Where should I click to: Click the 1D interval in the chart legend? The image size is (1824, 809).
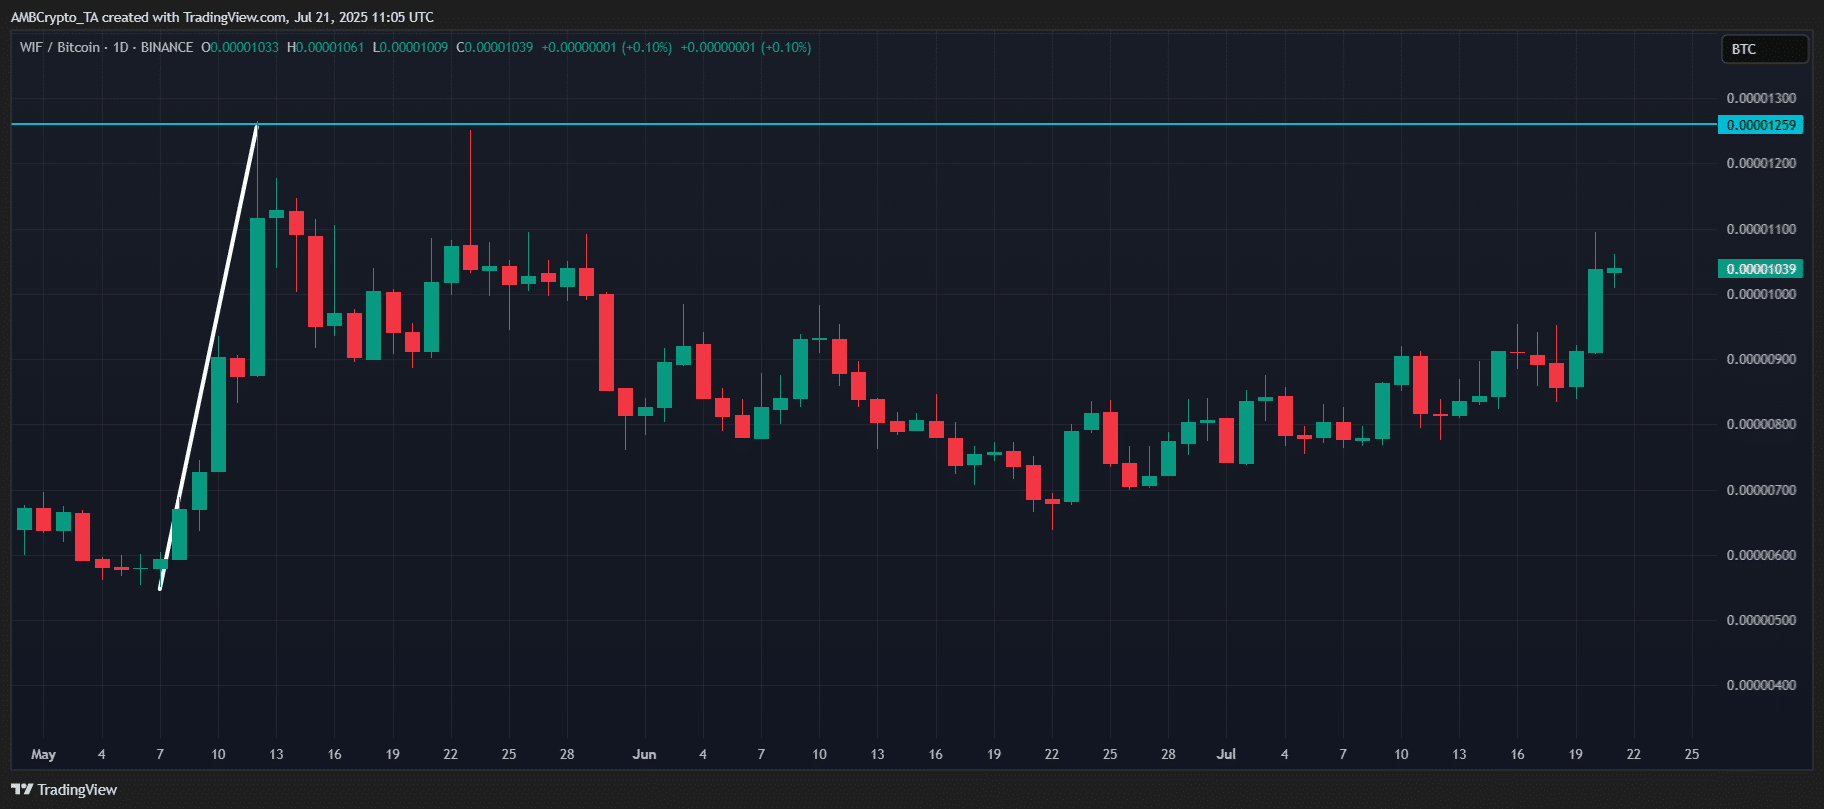point(121,47)
